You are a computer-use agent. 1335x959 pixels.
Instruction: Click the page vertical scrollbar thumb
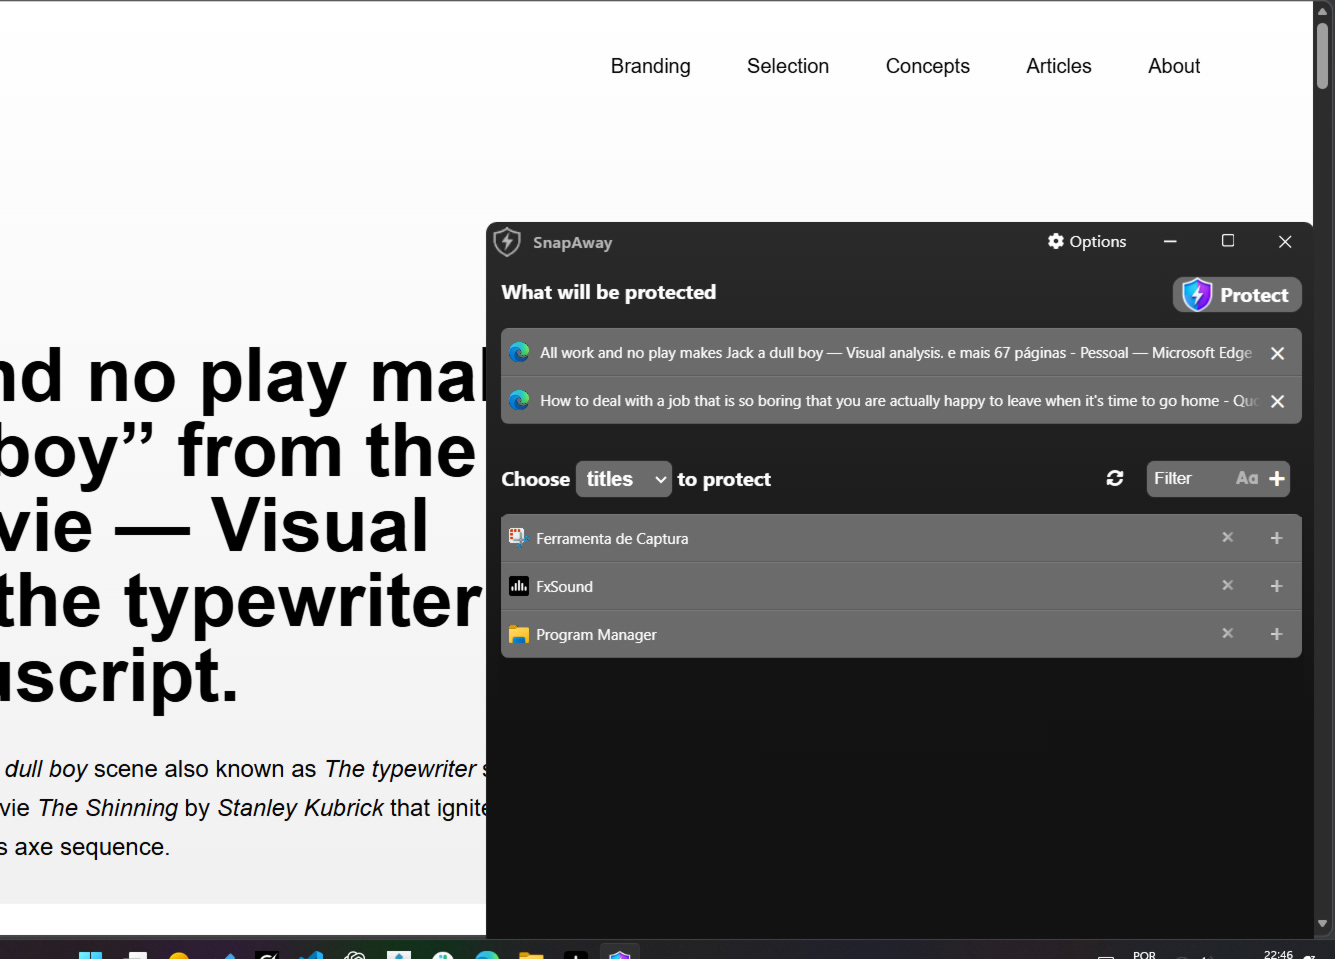tap(1323, 56)
